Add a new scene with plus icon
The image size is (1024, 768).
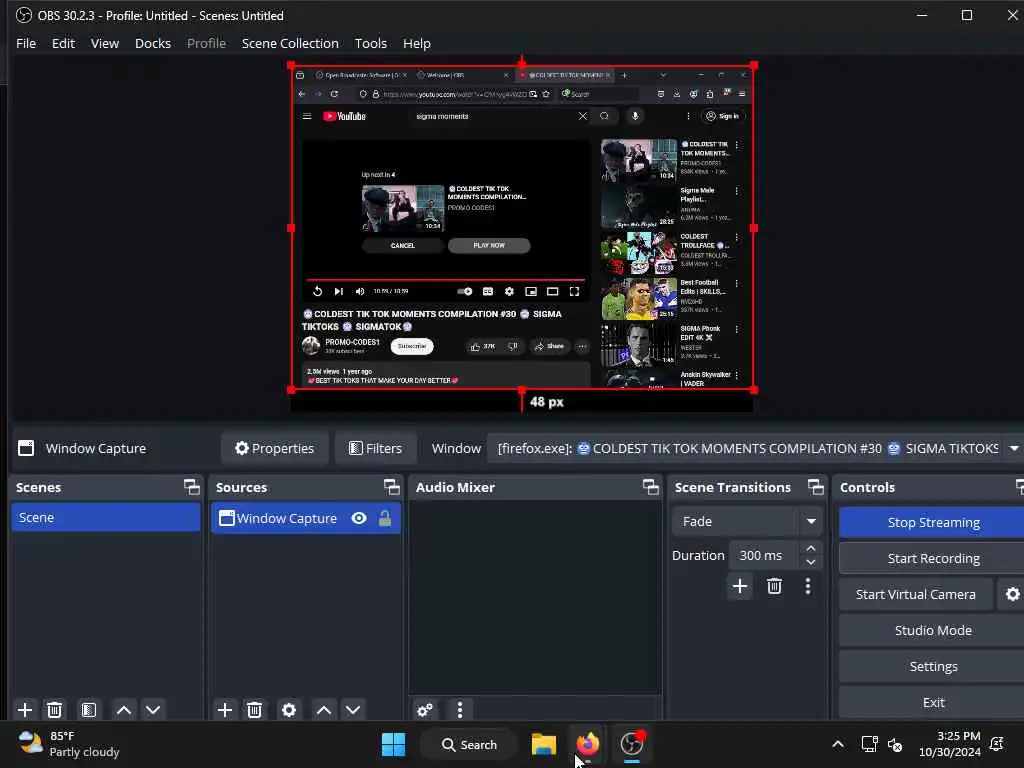(25, 710)
